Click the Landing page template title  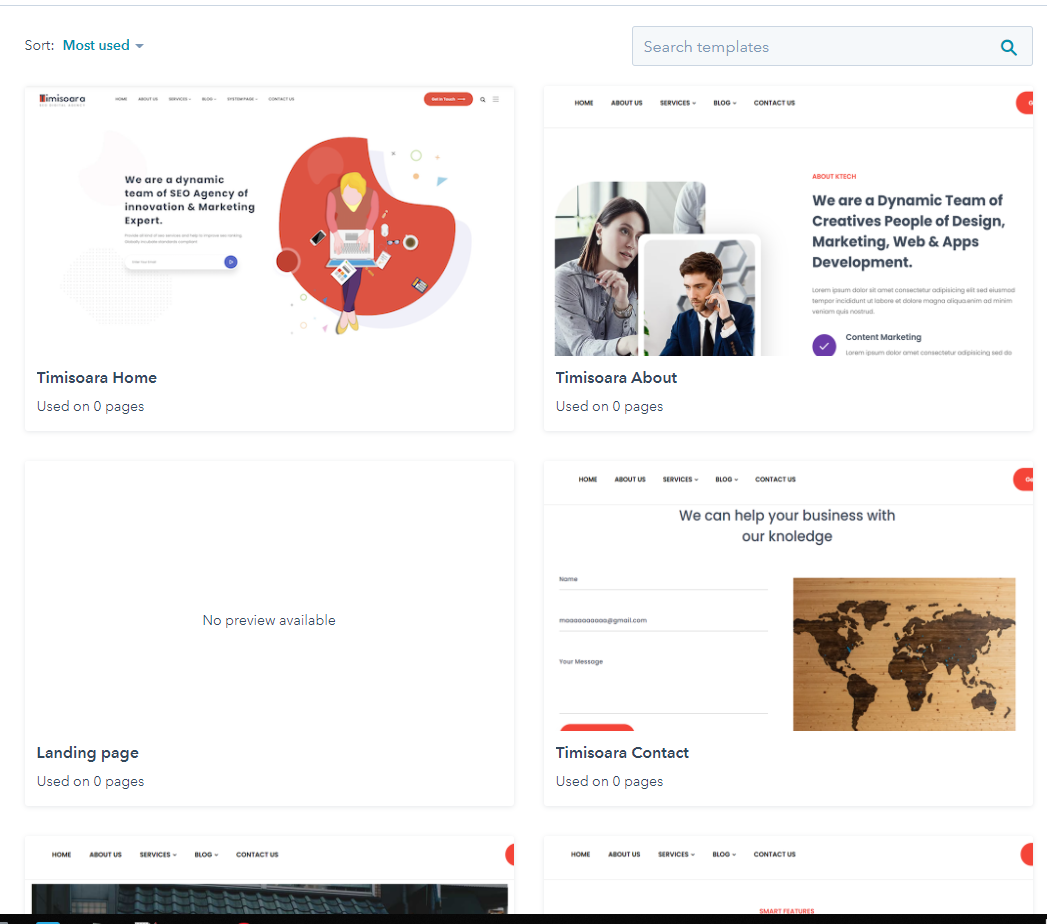[88, 753]
